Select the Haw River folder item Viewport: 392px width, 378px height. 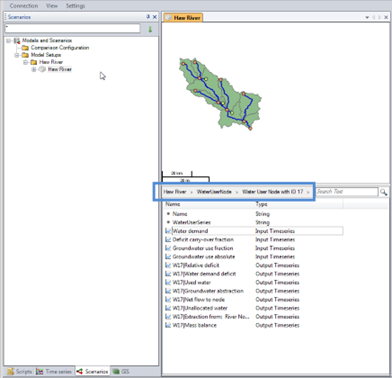click(x=51, y=62)
